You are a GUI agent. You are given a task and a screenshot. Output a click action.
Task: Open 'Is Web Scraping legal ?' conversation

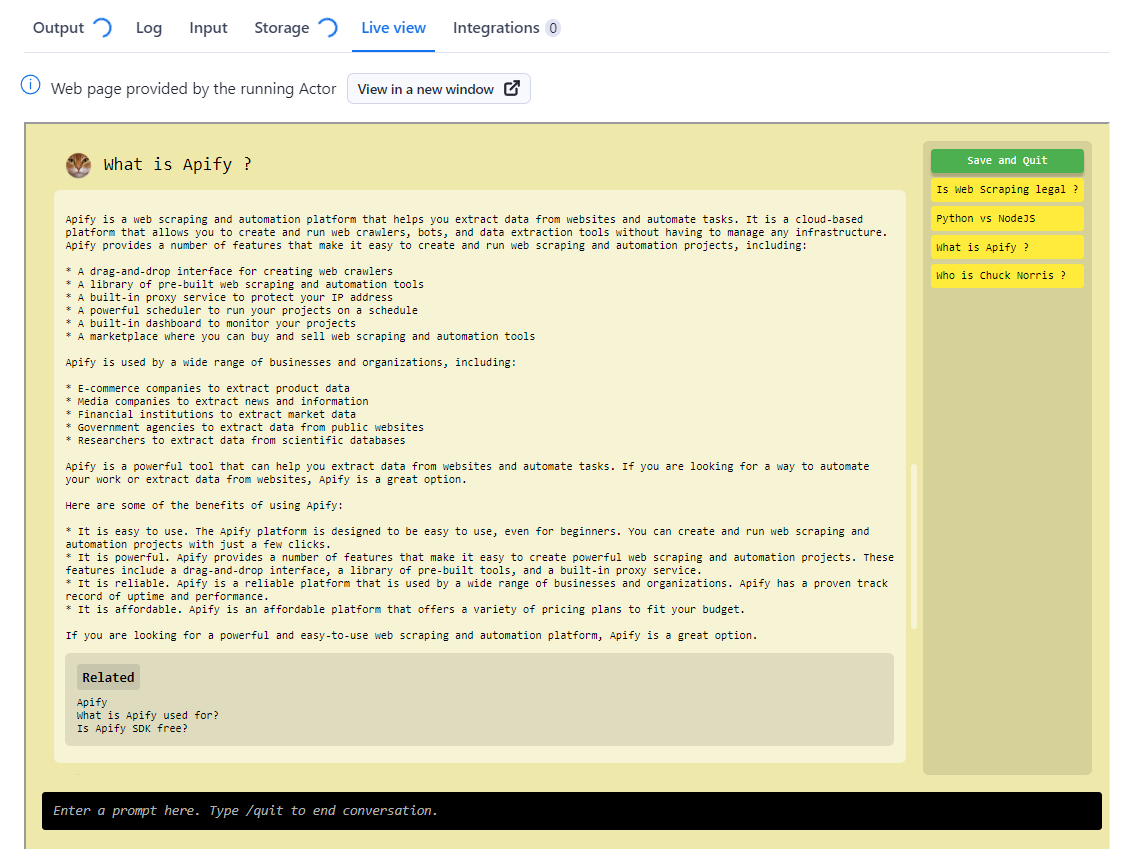tap(1007, 189)
